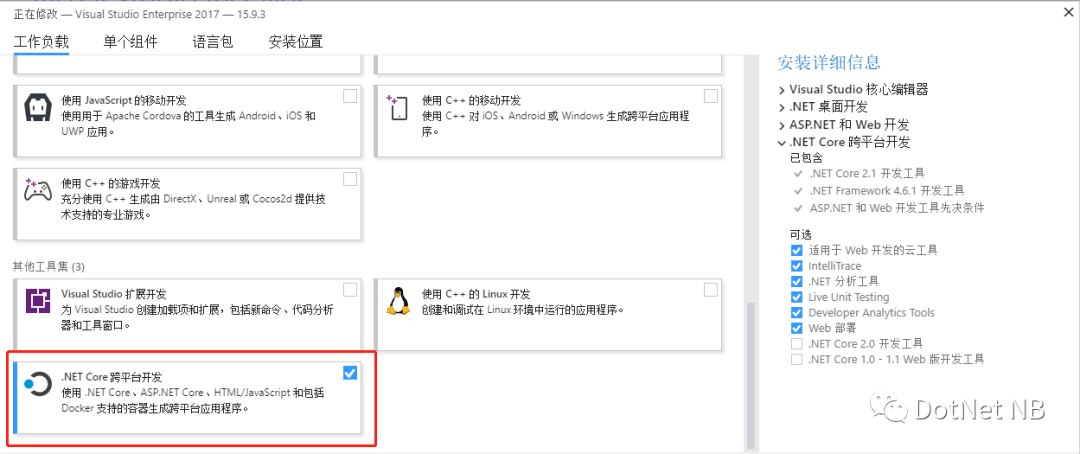Click the Apache Cordova JavaScript mobile icon
Screen dimensions: 1080x454
[38, 107]
